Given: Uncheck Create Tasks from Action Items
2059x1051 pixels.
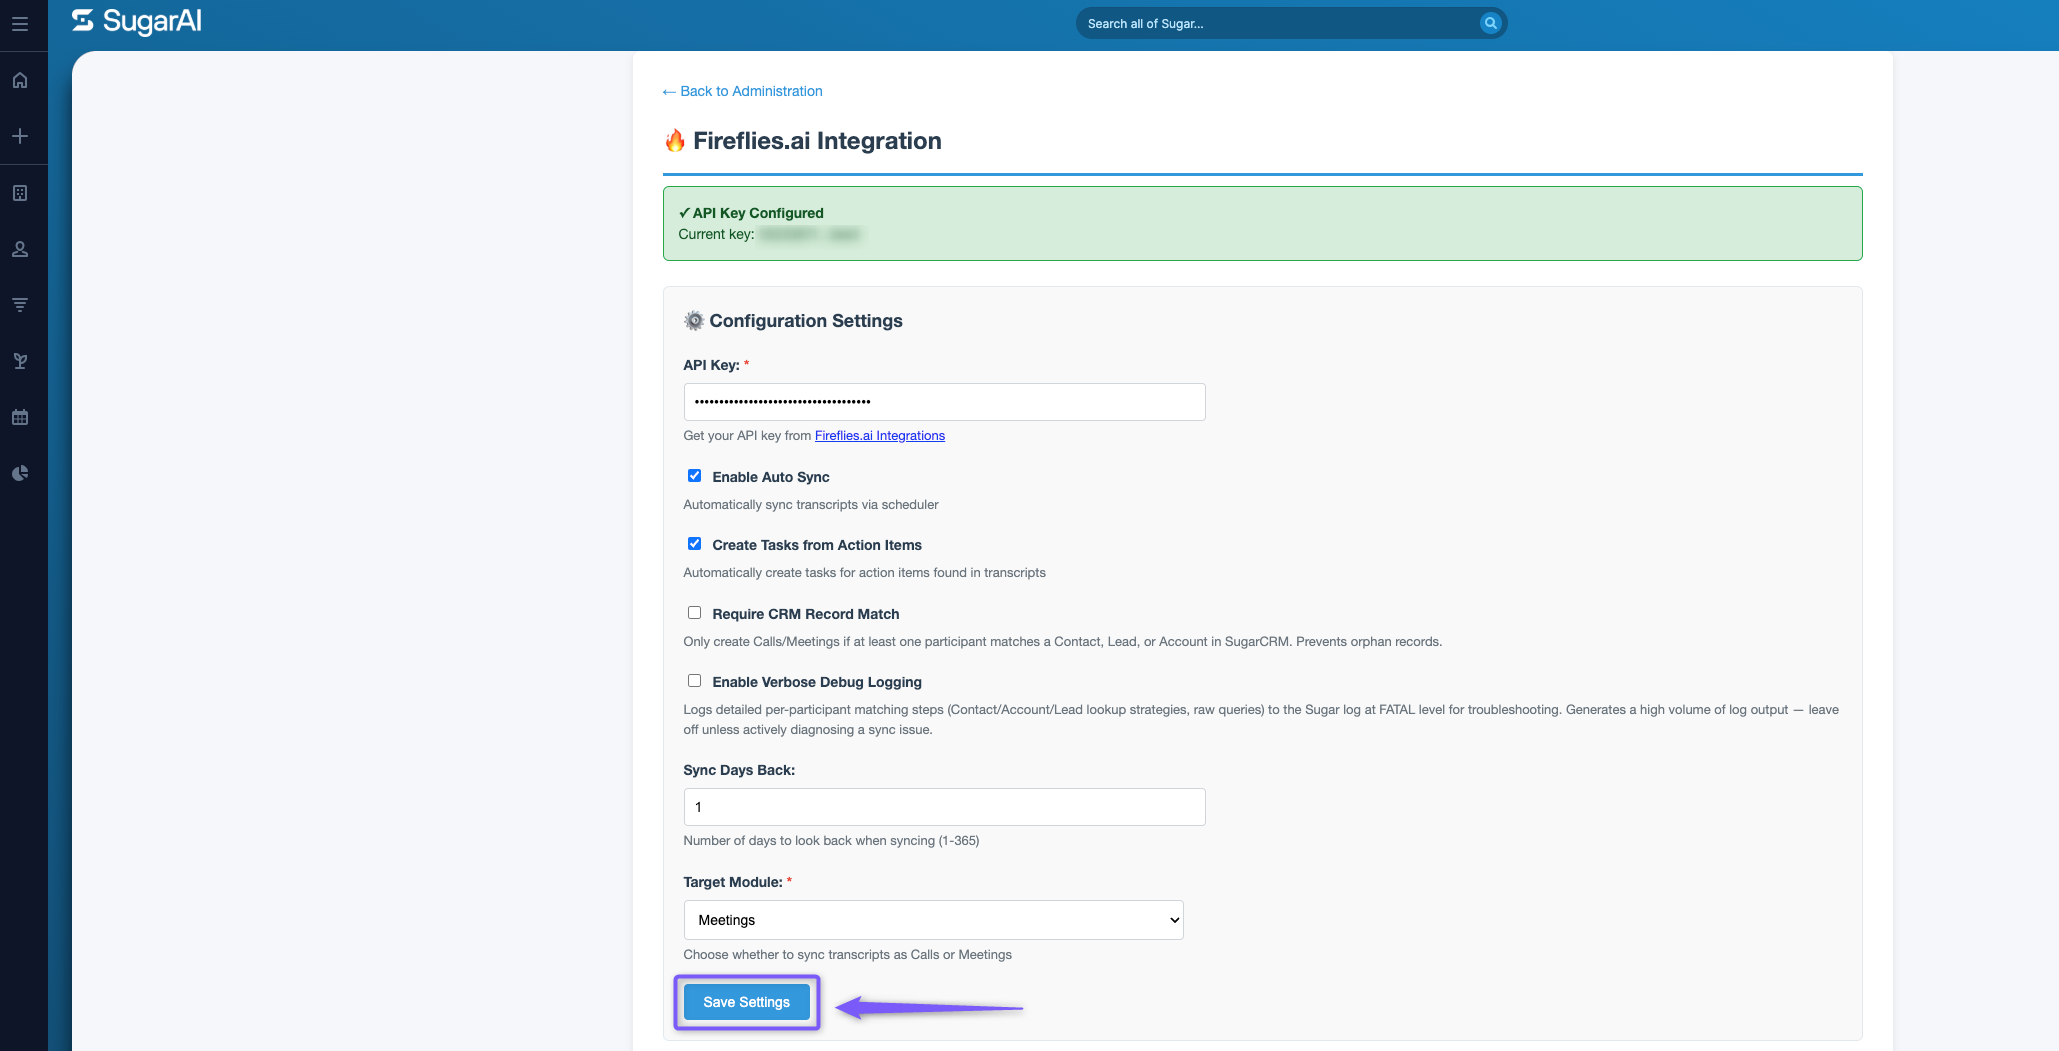Looking at the screenshot, I should tap(694, 544).
